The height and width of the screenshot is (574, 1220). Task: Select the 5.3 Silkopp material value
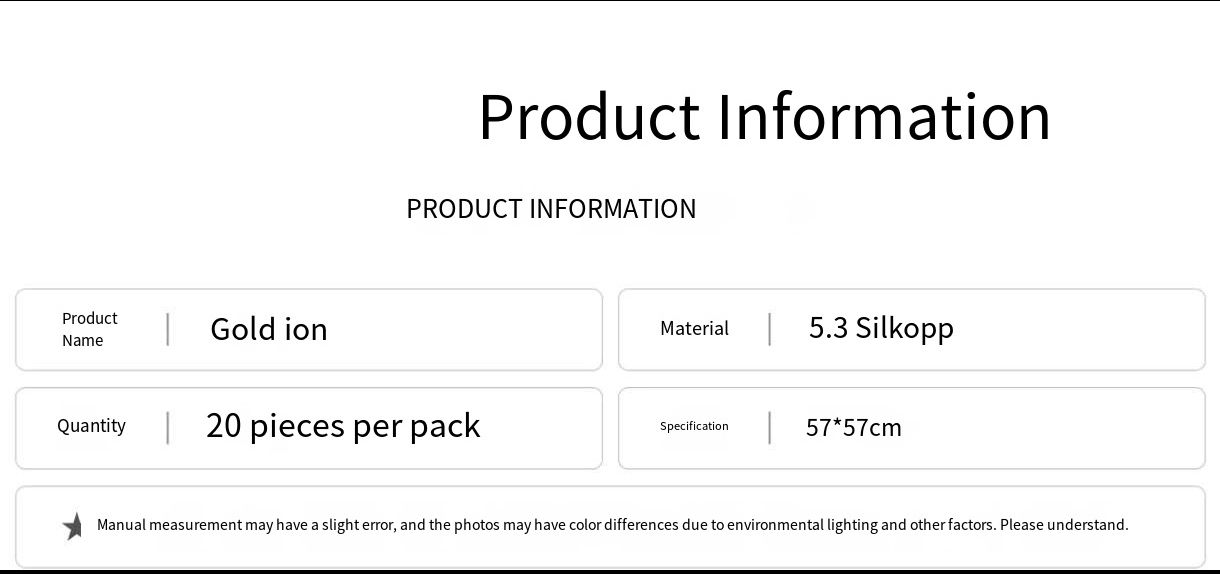click(x=881, y=329)
